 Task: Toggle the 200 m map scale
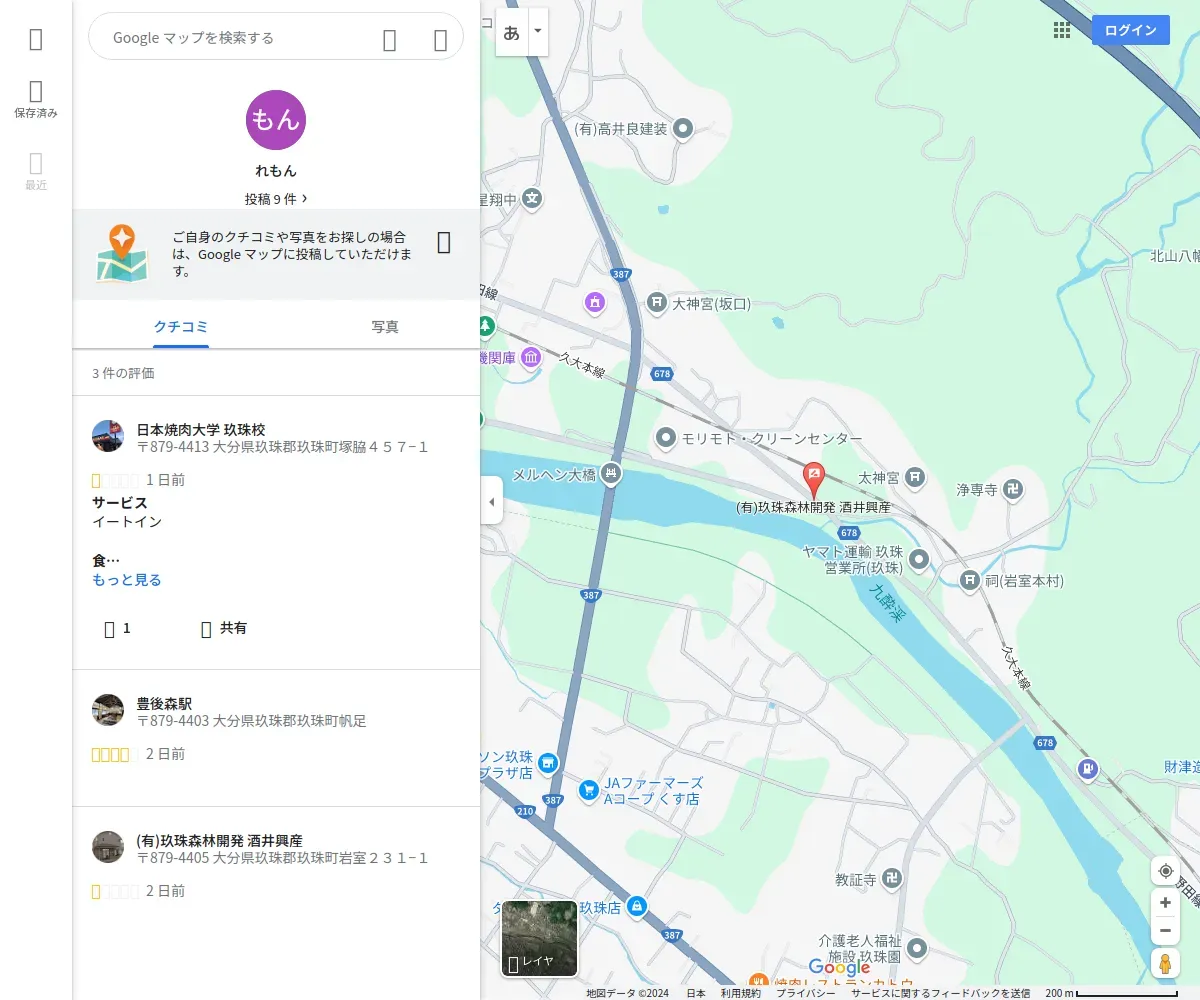[x=1111, y=993]
